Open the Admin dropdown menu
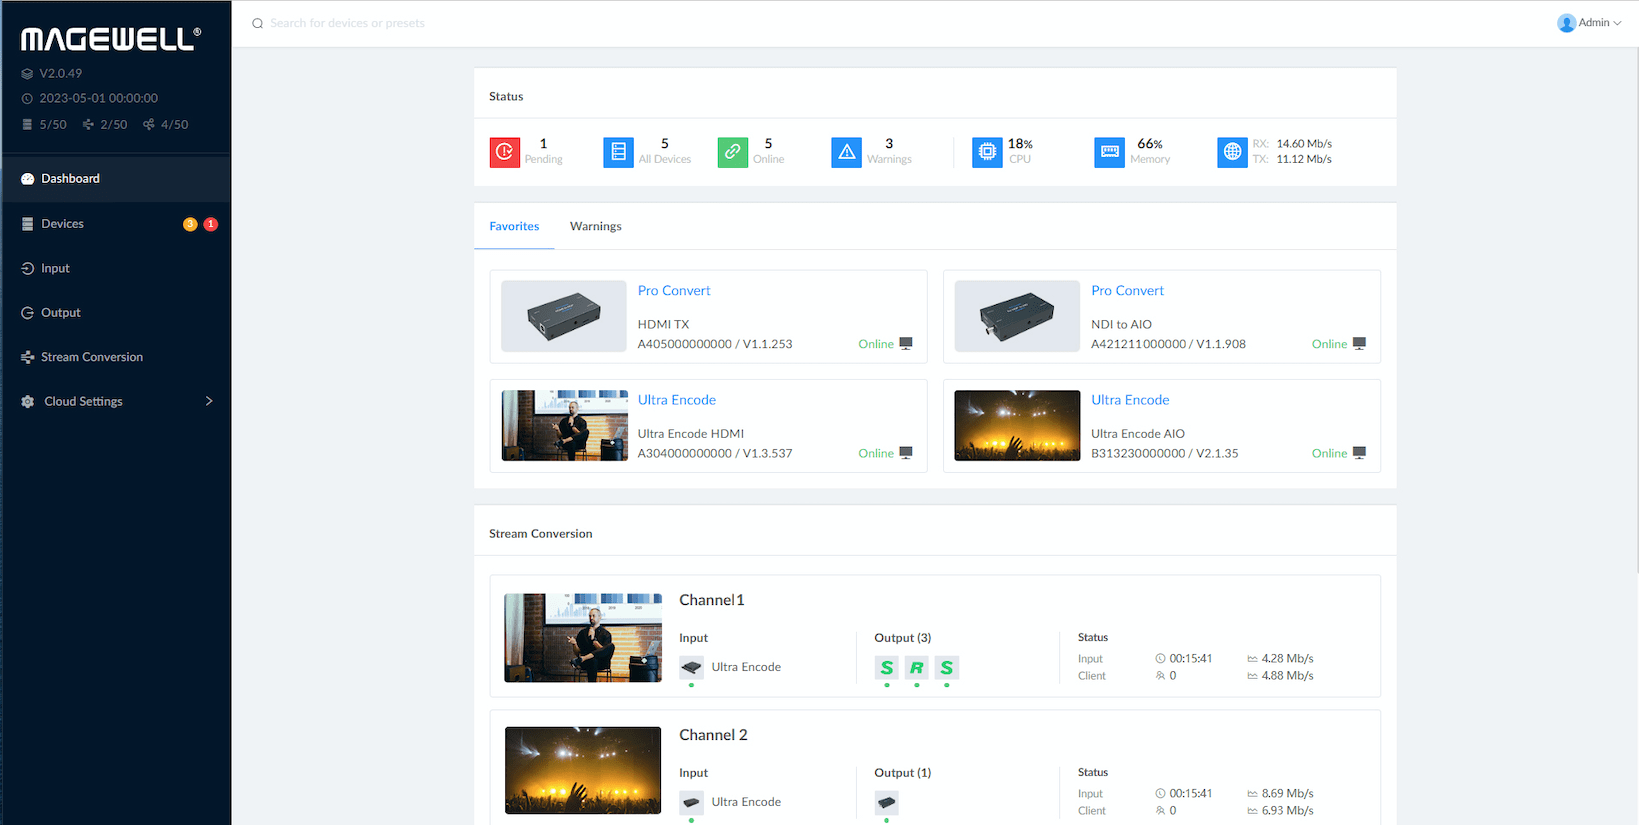The image size is (1639, 825). (1589, 23)
